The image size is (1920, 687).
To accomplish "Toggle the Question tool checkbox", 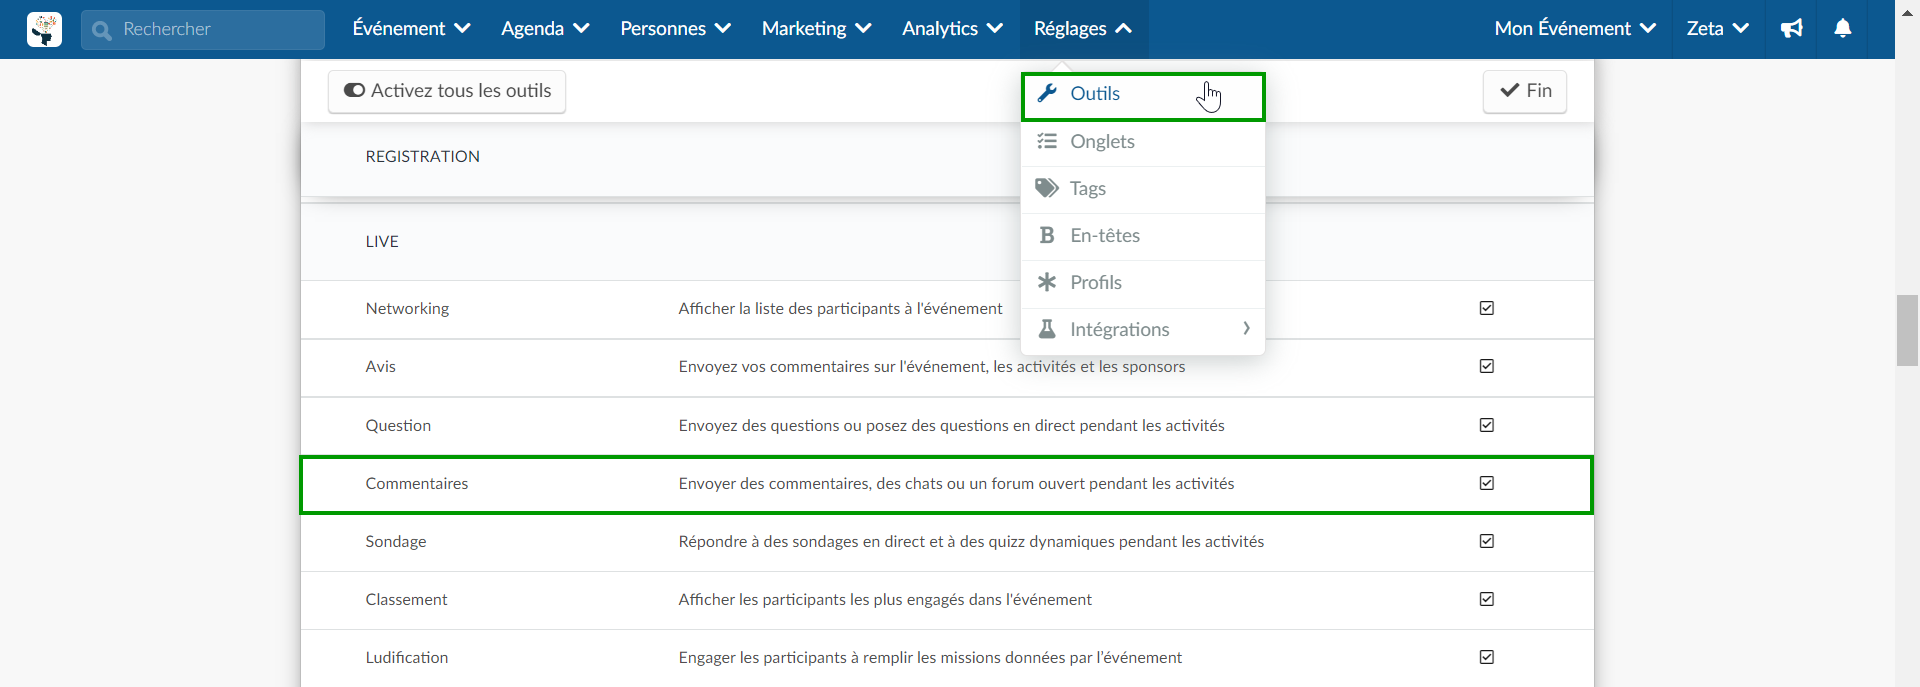I will [x=1487, y=425].
